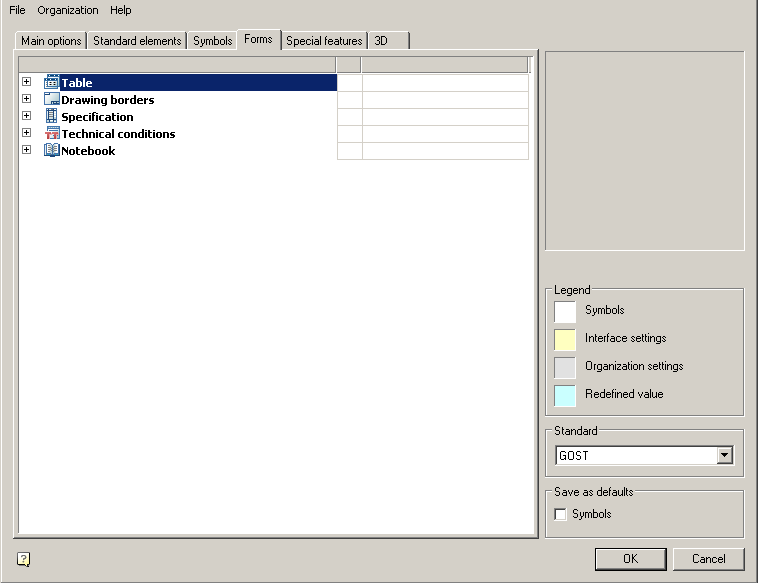Click the Technical conditions icon
The width and height of the screenshot is (758, 583).
tap(52, 133)
